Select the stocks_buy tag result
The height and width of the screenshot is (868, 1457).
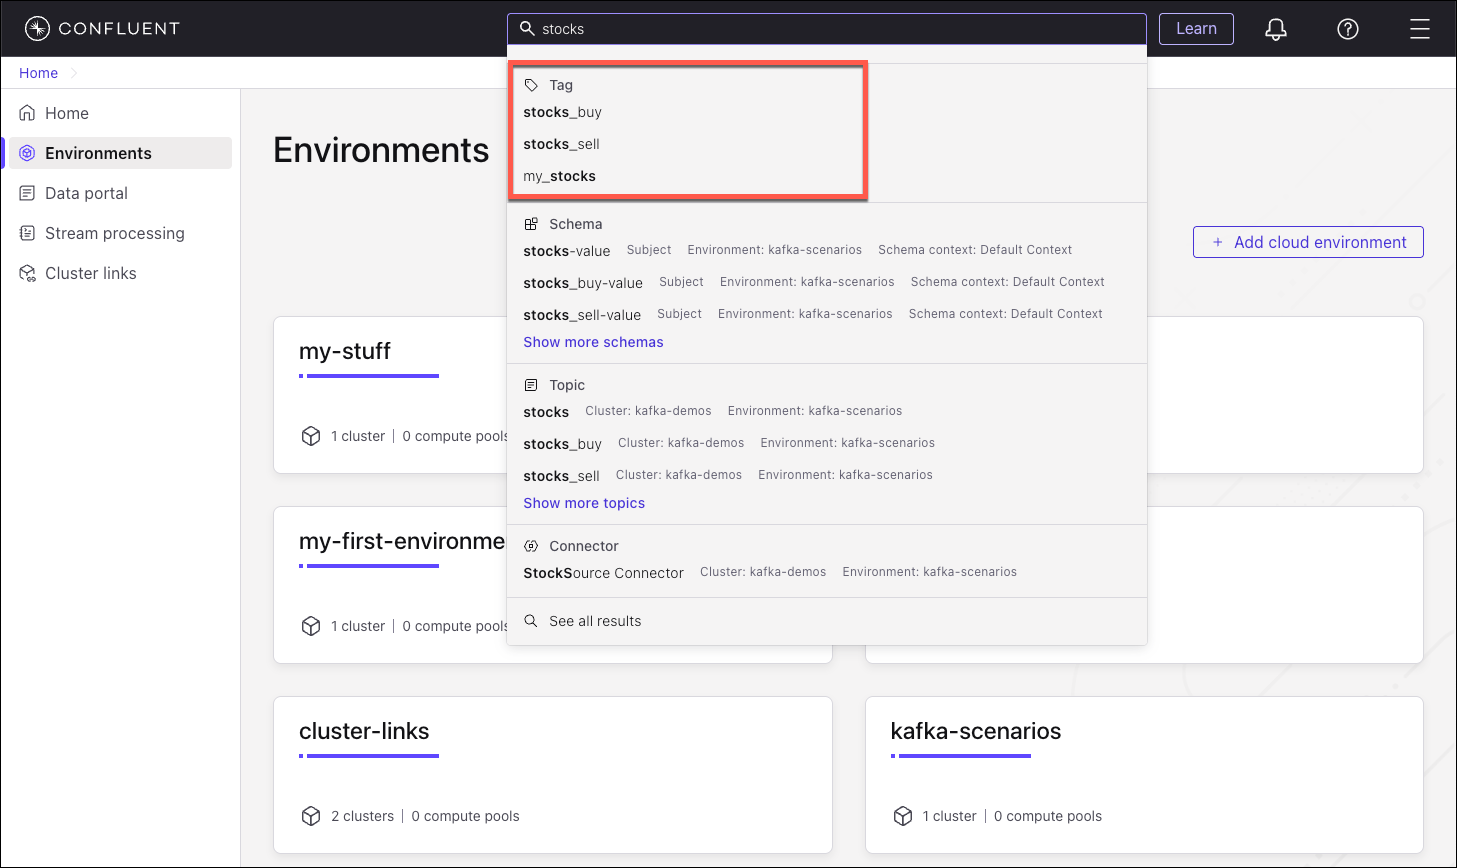tap(562, 112)
